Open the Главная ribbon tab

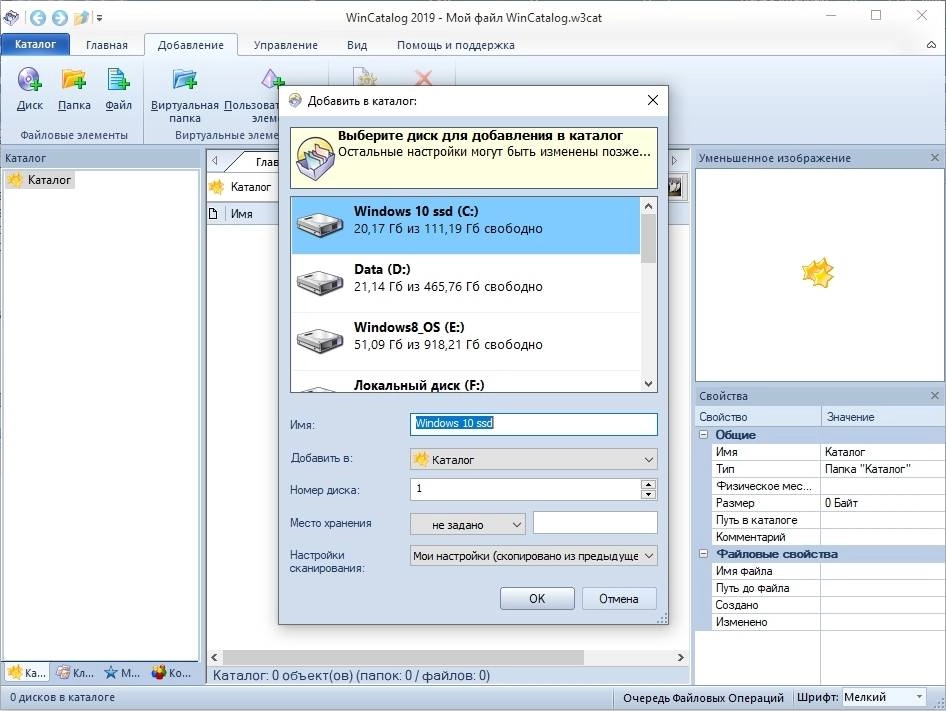click(x=107, y=45)
